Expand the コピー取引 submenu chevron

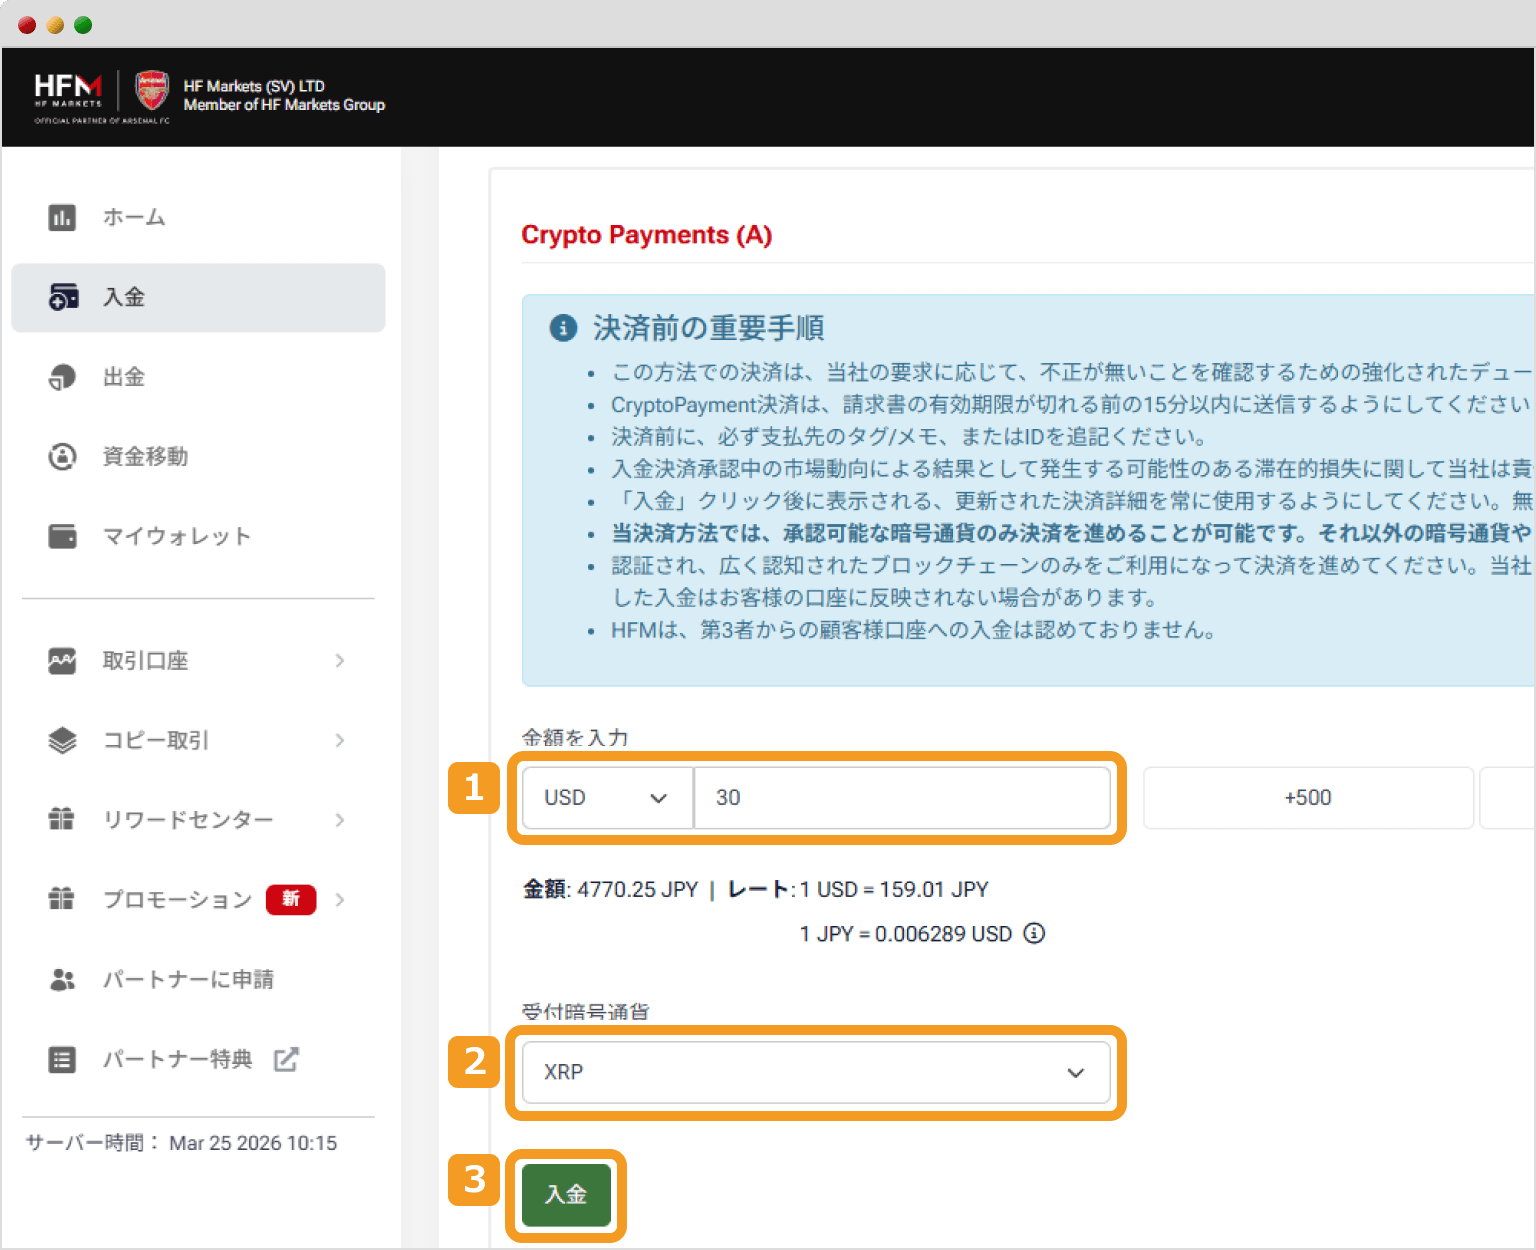coord(340,741)
